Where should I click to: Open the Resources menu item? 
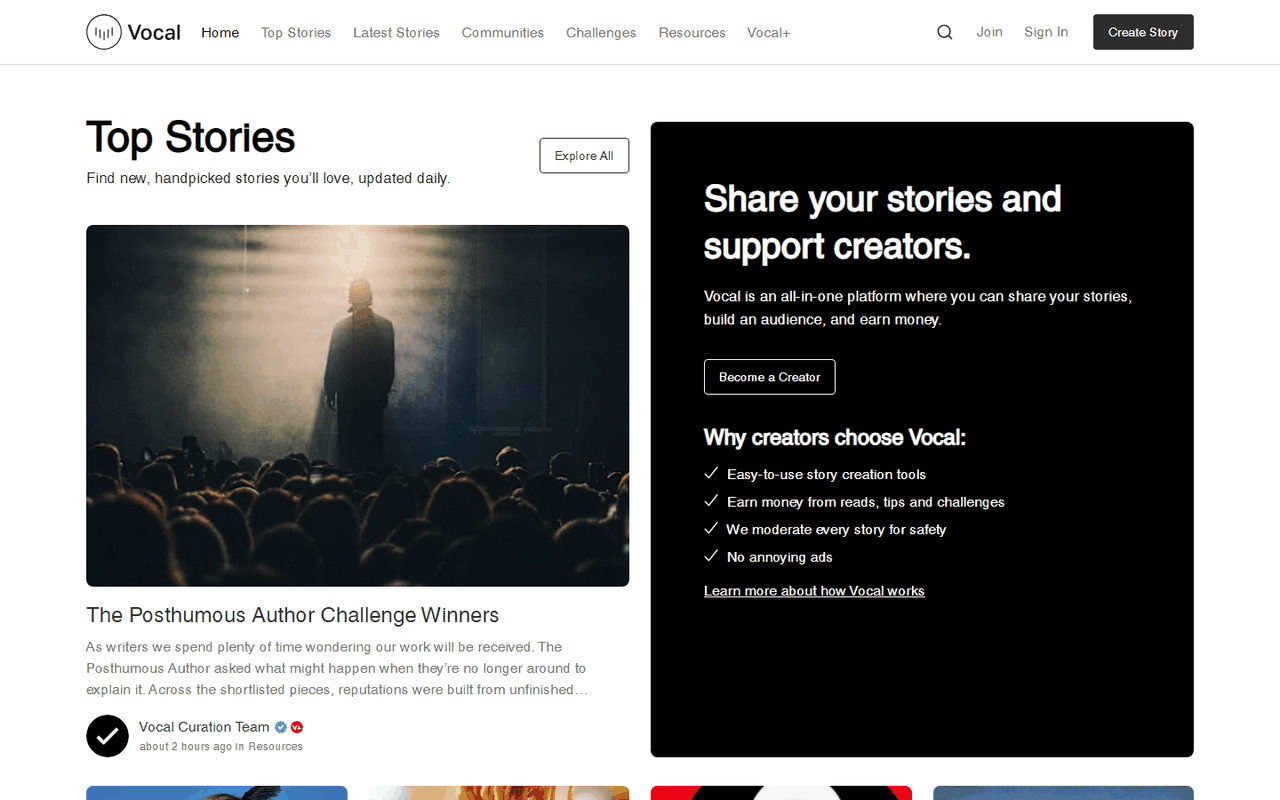tap(692, 32)
